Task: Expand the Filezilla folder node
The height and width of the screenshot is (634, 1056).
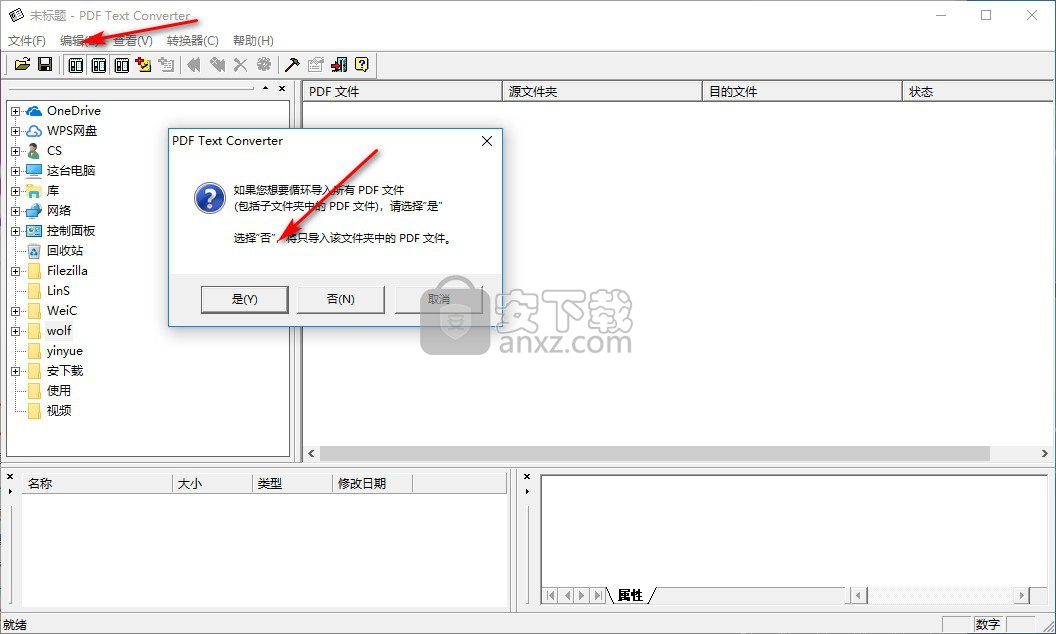Action: coord(15,272)
